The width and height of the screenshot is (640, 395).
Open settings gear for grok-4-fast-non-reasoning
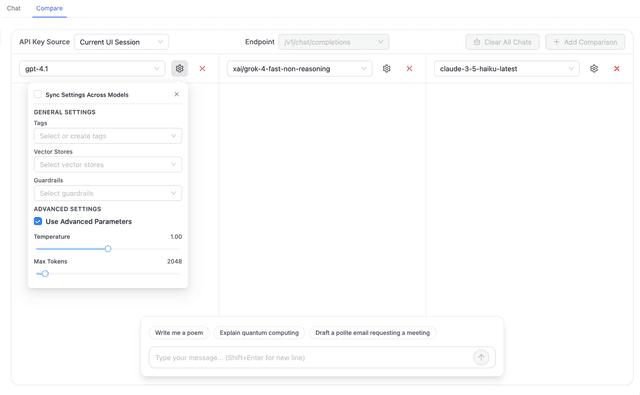[387, 69]
